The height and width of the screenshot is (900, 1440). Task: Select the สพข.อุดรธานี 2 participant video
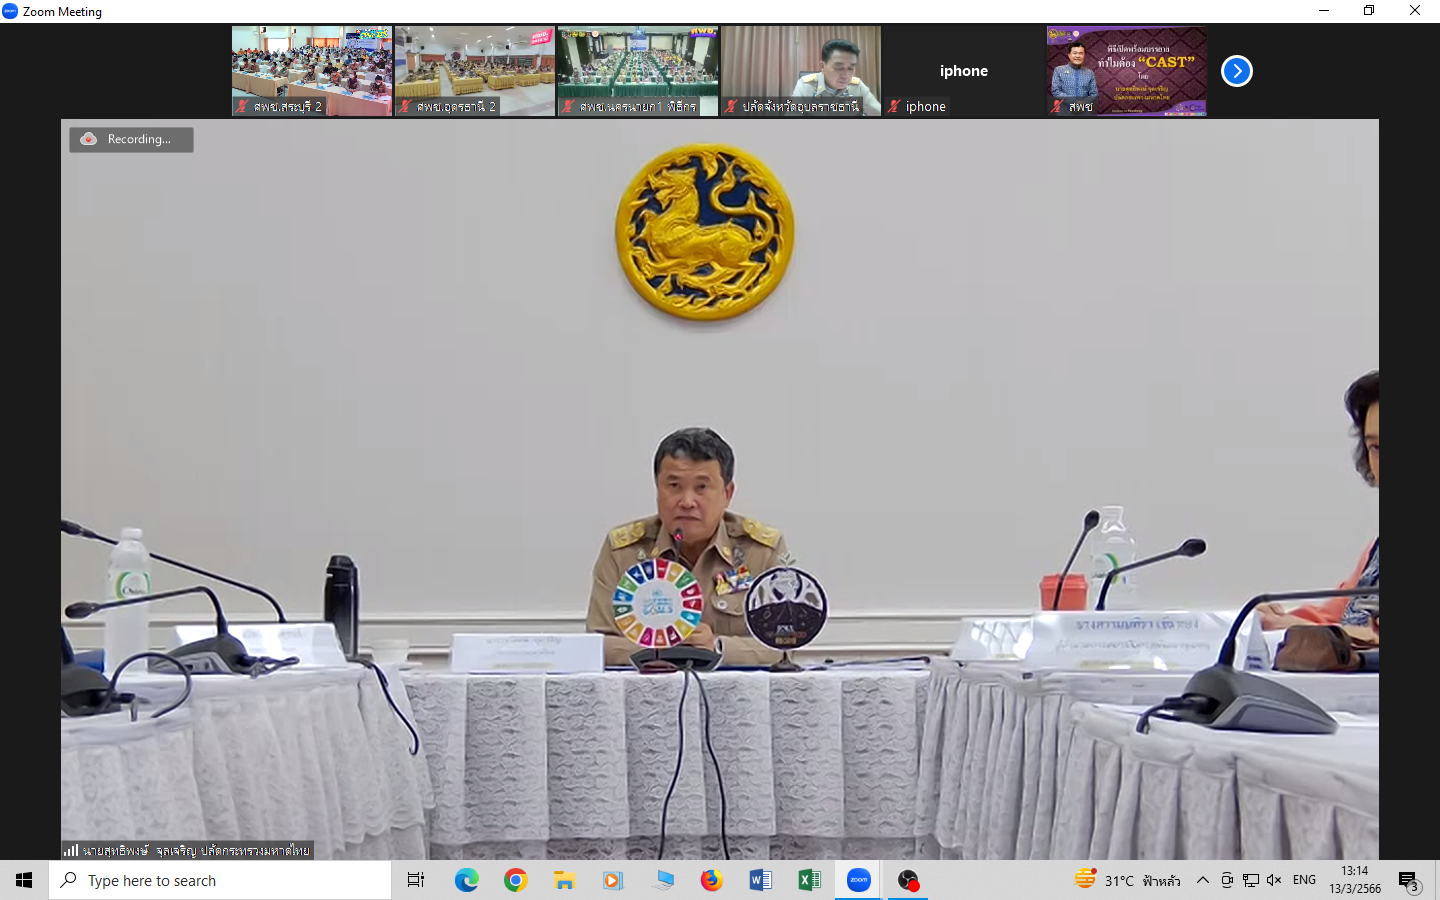point(475,71)
